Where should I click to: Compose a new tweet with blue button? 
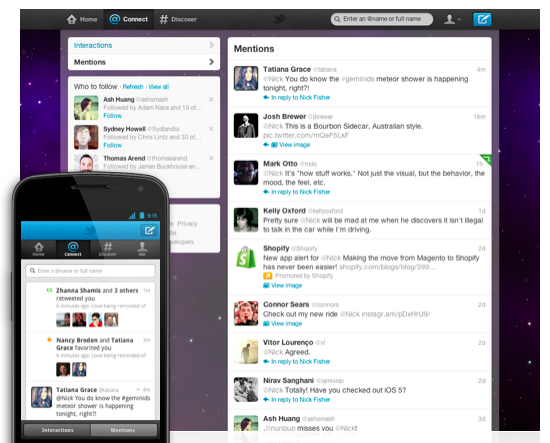coord(482,19)
